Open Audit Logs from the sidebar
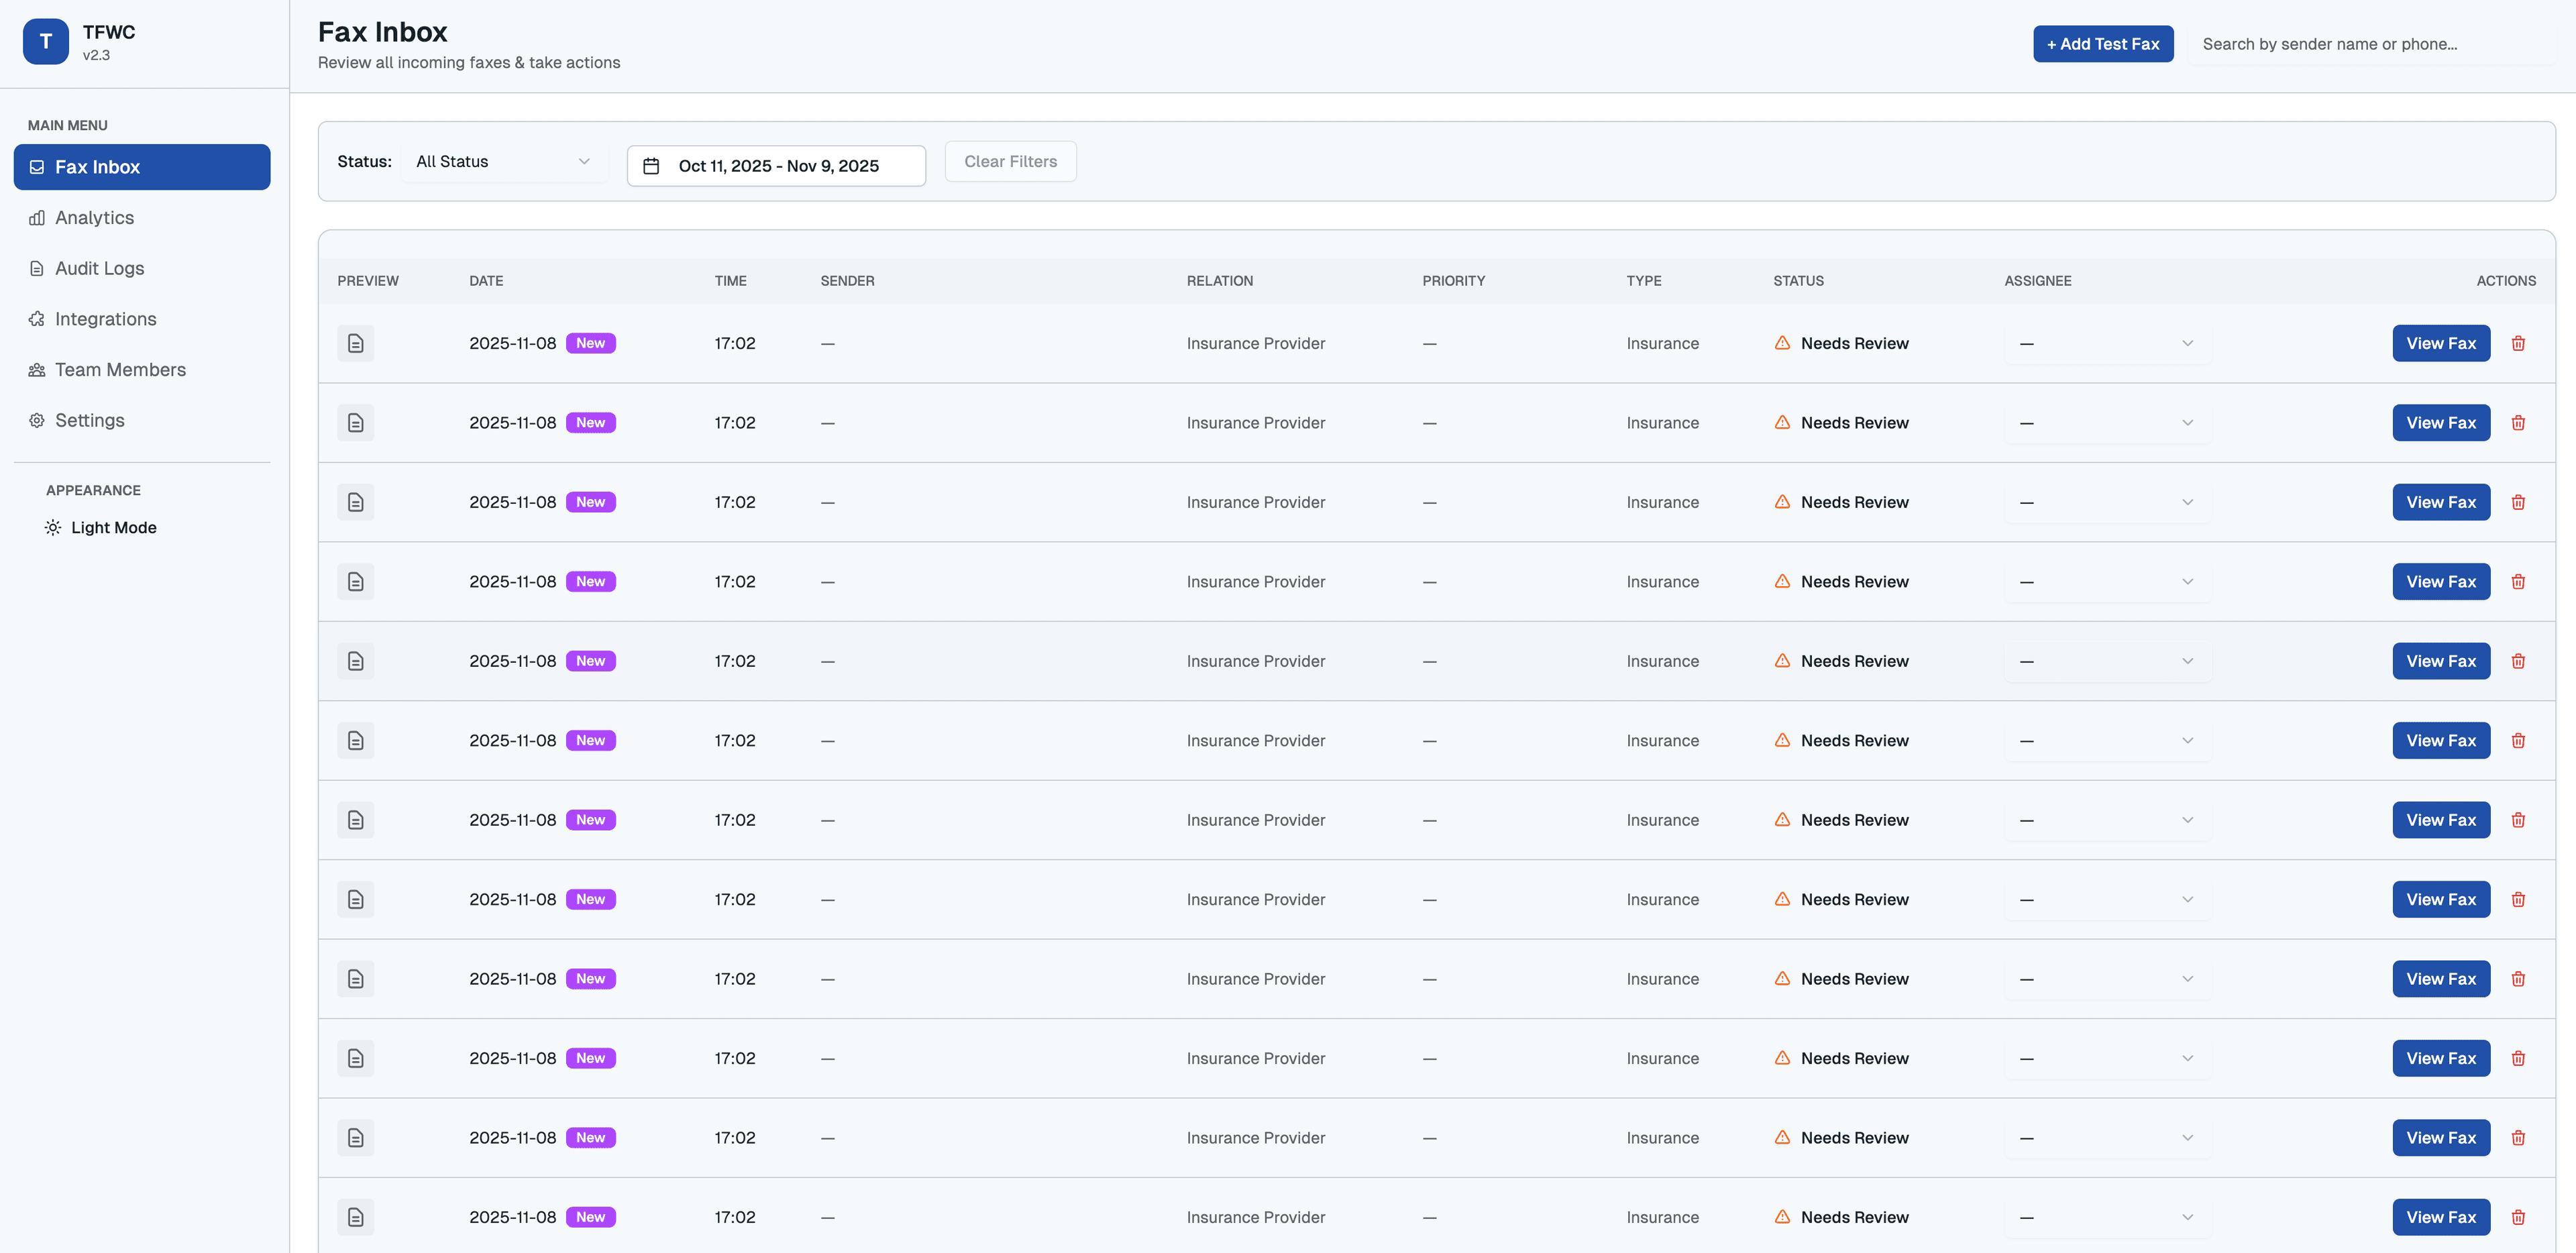The height and width of the screenshot is (1253, 2576). [x=99, y=268]
